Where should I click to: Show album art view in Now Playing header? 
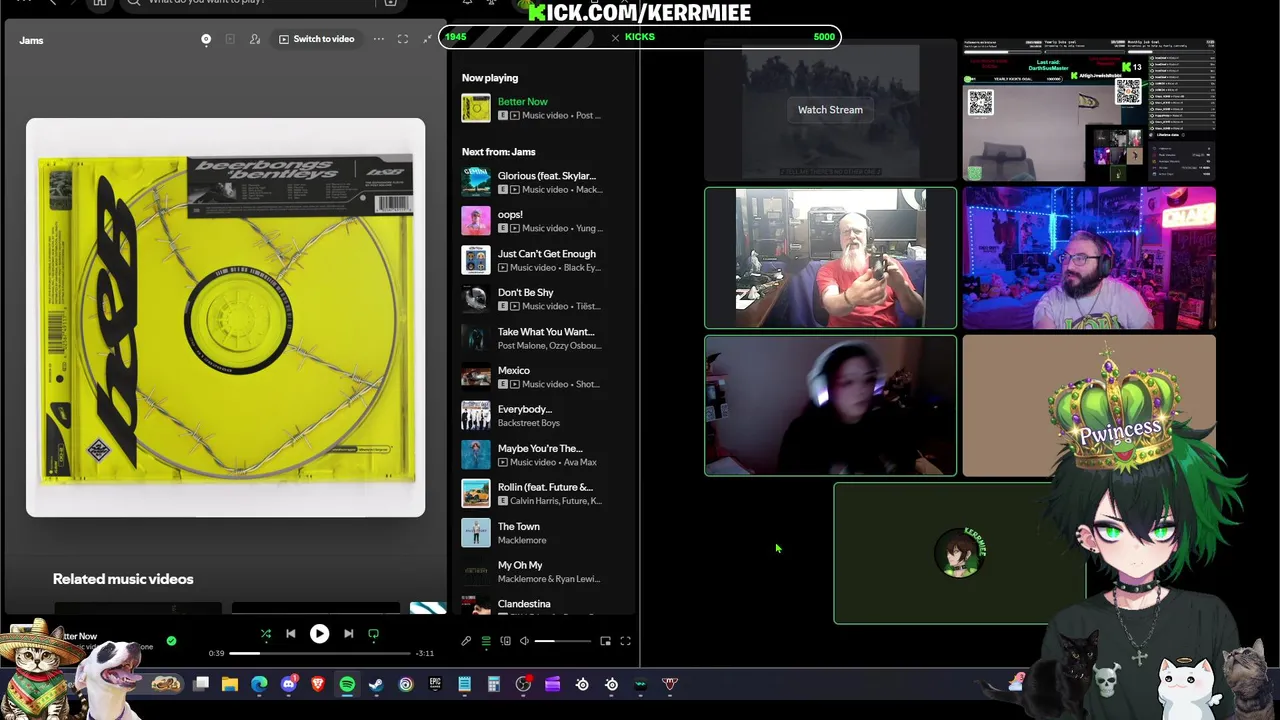pos(206,39)
